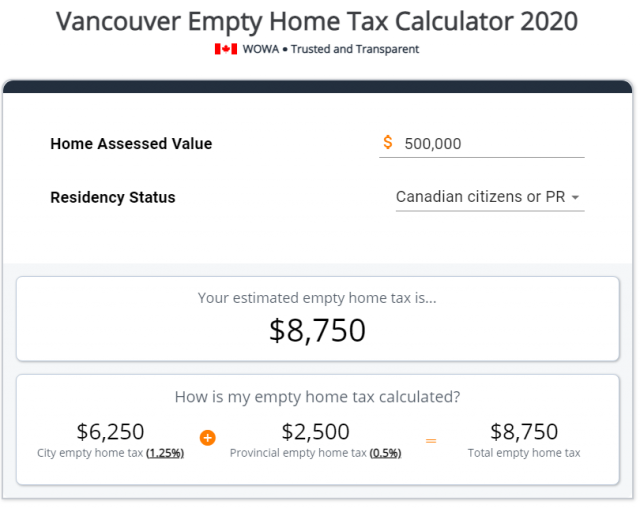Image resolution: width=640 pixels, height=508 pixels.
Task: Click the Residency Status label
Action: [x=113, y=197]
